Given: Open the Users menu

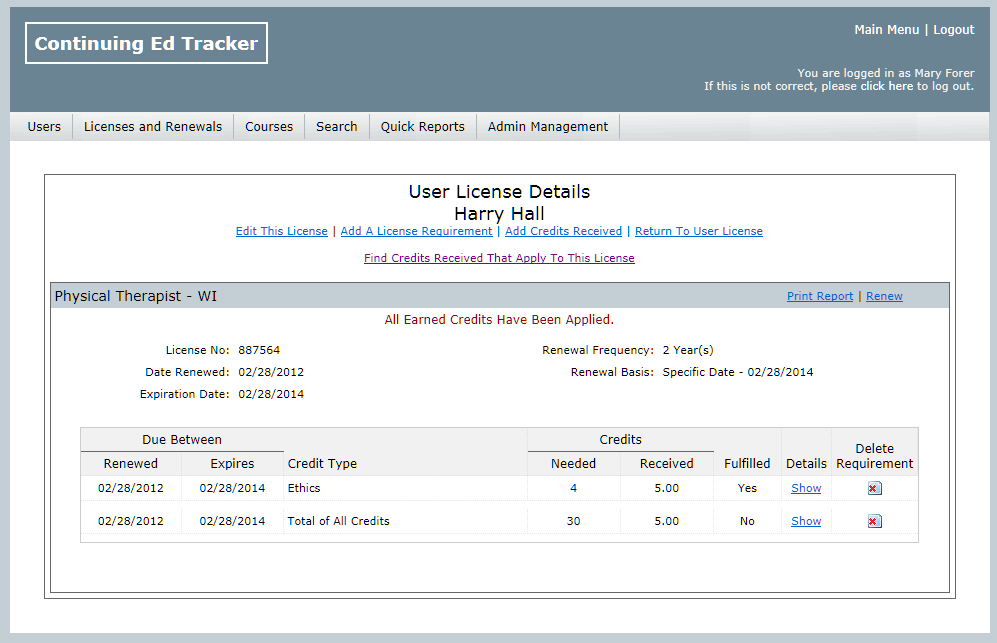Looking at the screenshot, I should pos(44,127).
